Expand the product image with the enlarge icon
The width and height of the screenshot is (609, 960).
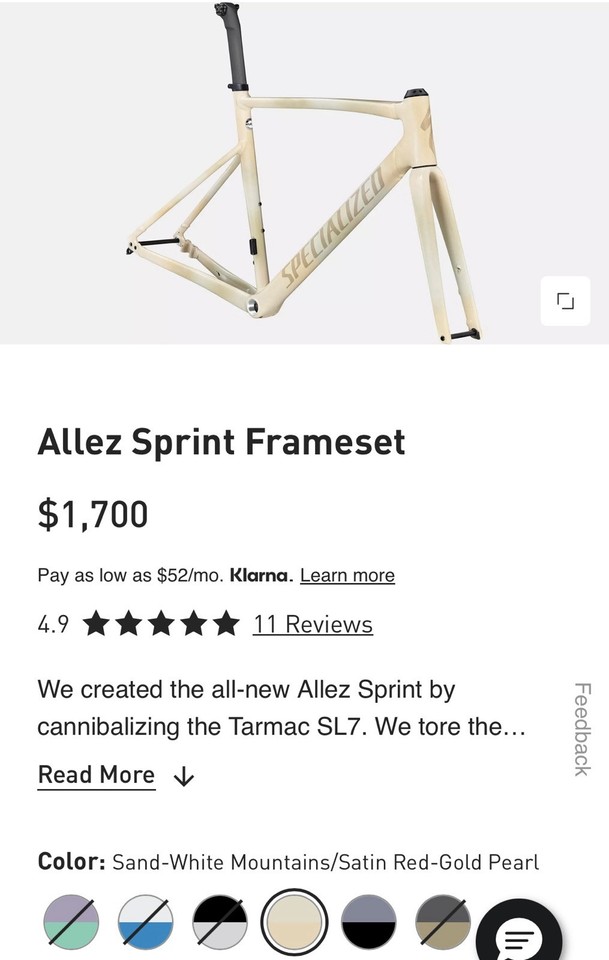565,301
